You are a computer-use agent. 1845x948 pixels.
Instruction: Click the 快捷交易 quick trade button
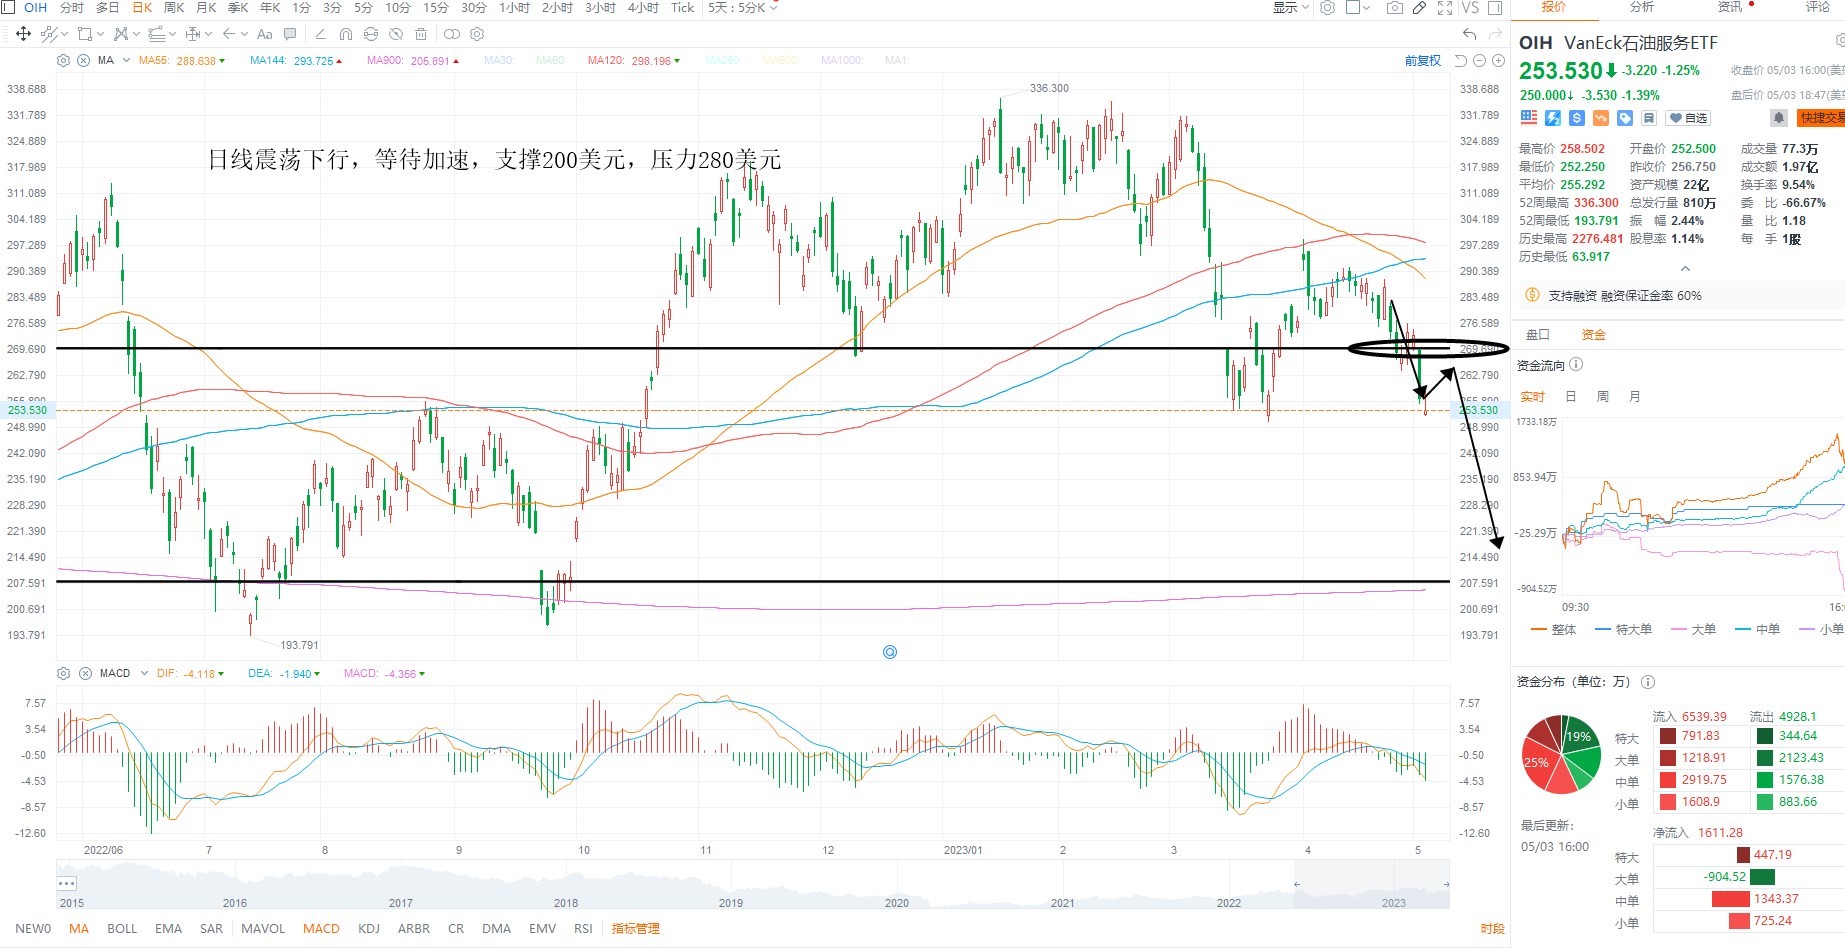pyautogui.click(x=1821, y=118)
